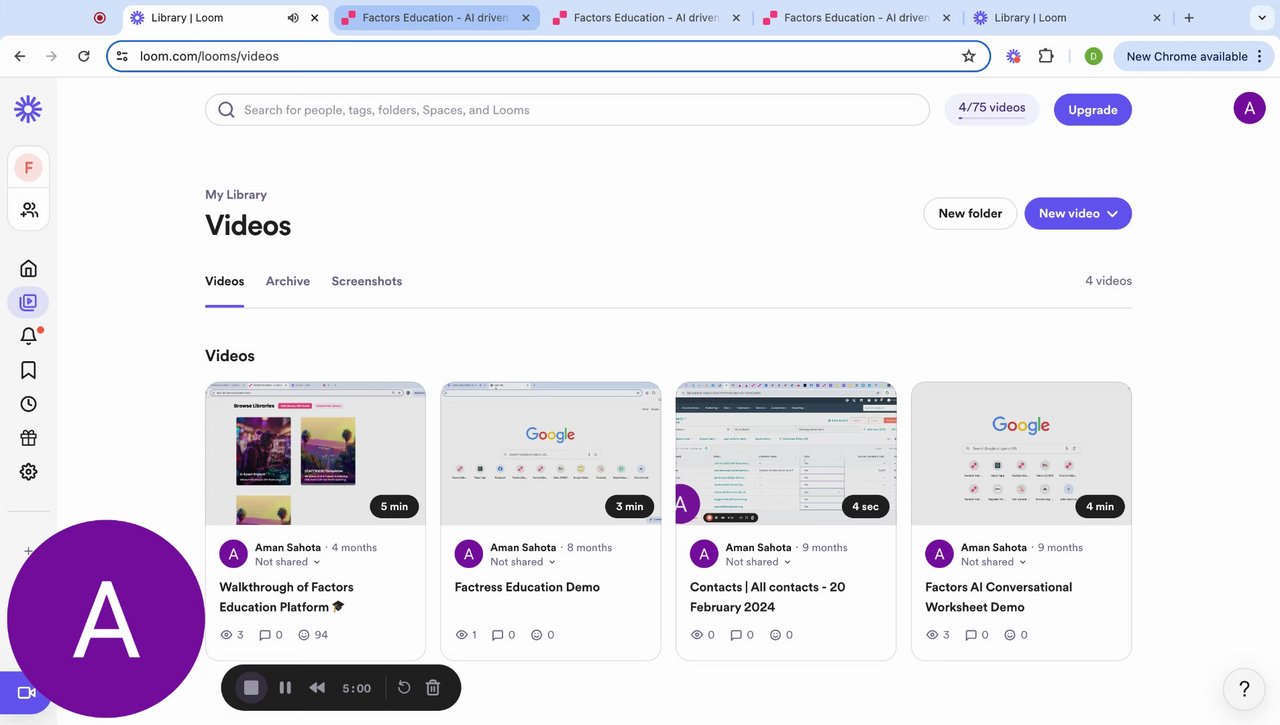Rewind the recording

[x=317, y=688]
